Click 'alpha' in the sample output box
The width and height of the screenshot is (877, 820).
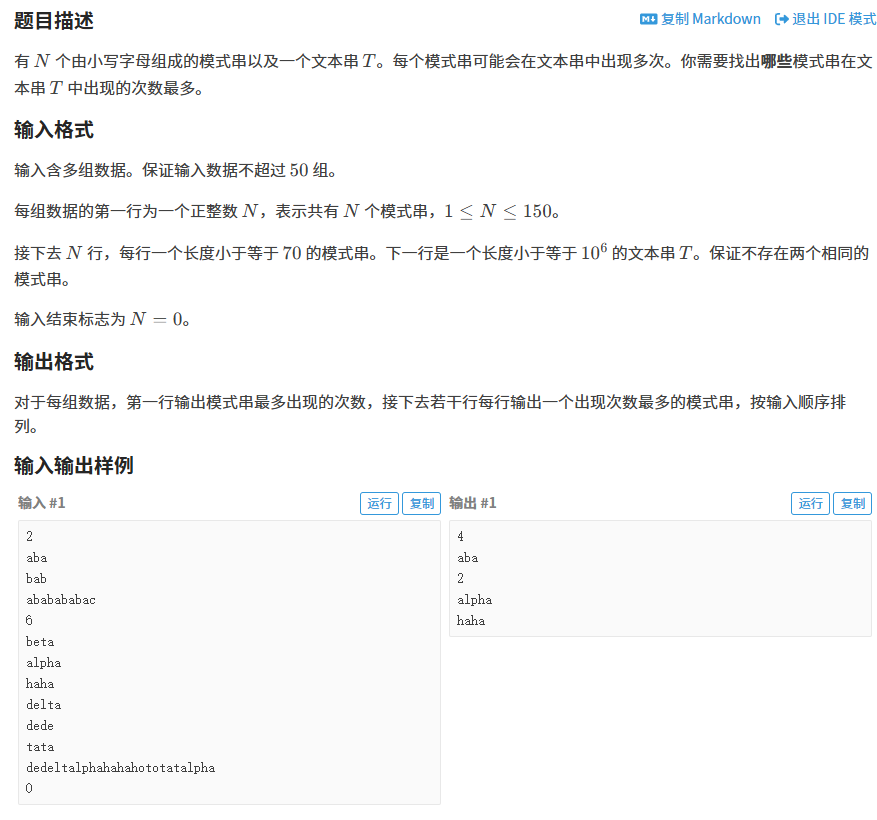tap(474, 600)
